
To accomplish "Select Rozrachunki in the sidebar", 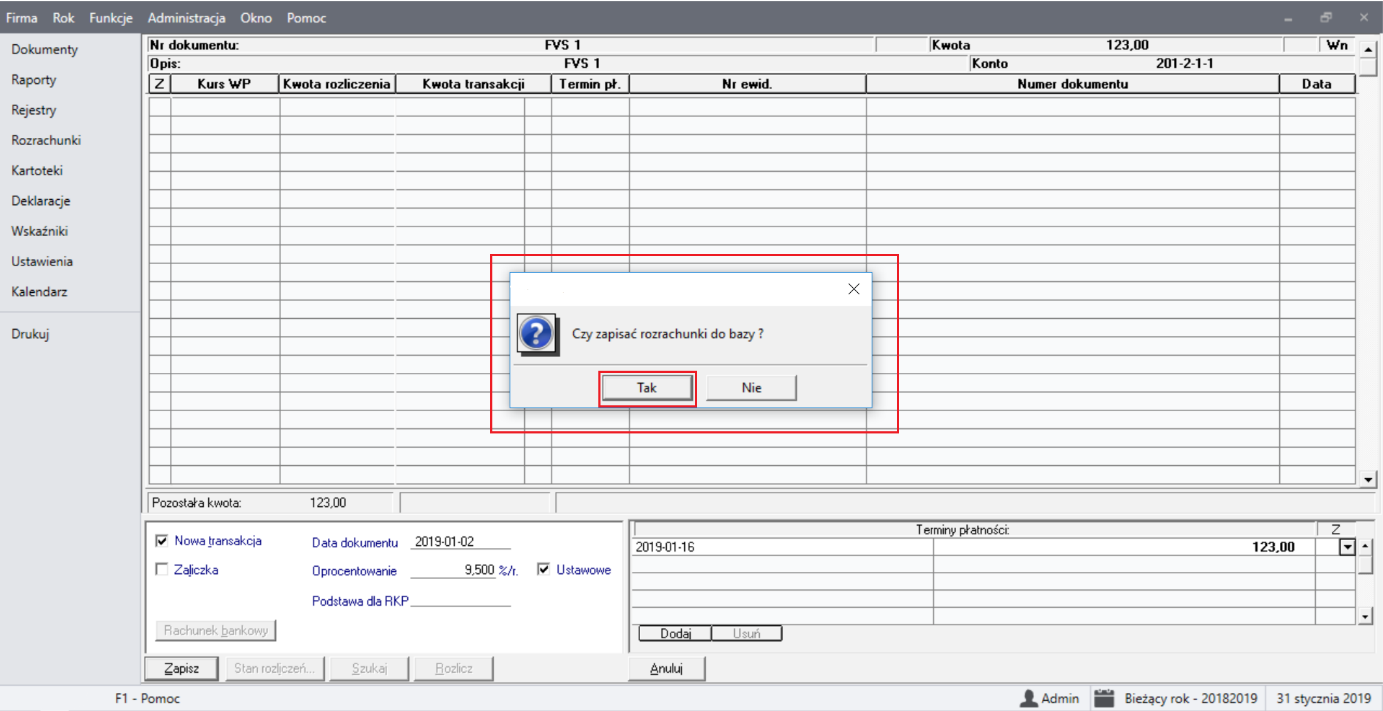I will pyautogui.click(x=46, y=141).
